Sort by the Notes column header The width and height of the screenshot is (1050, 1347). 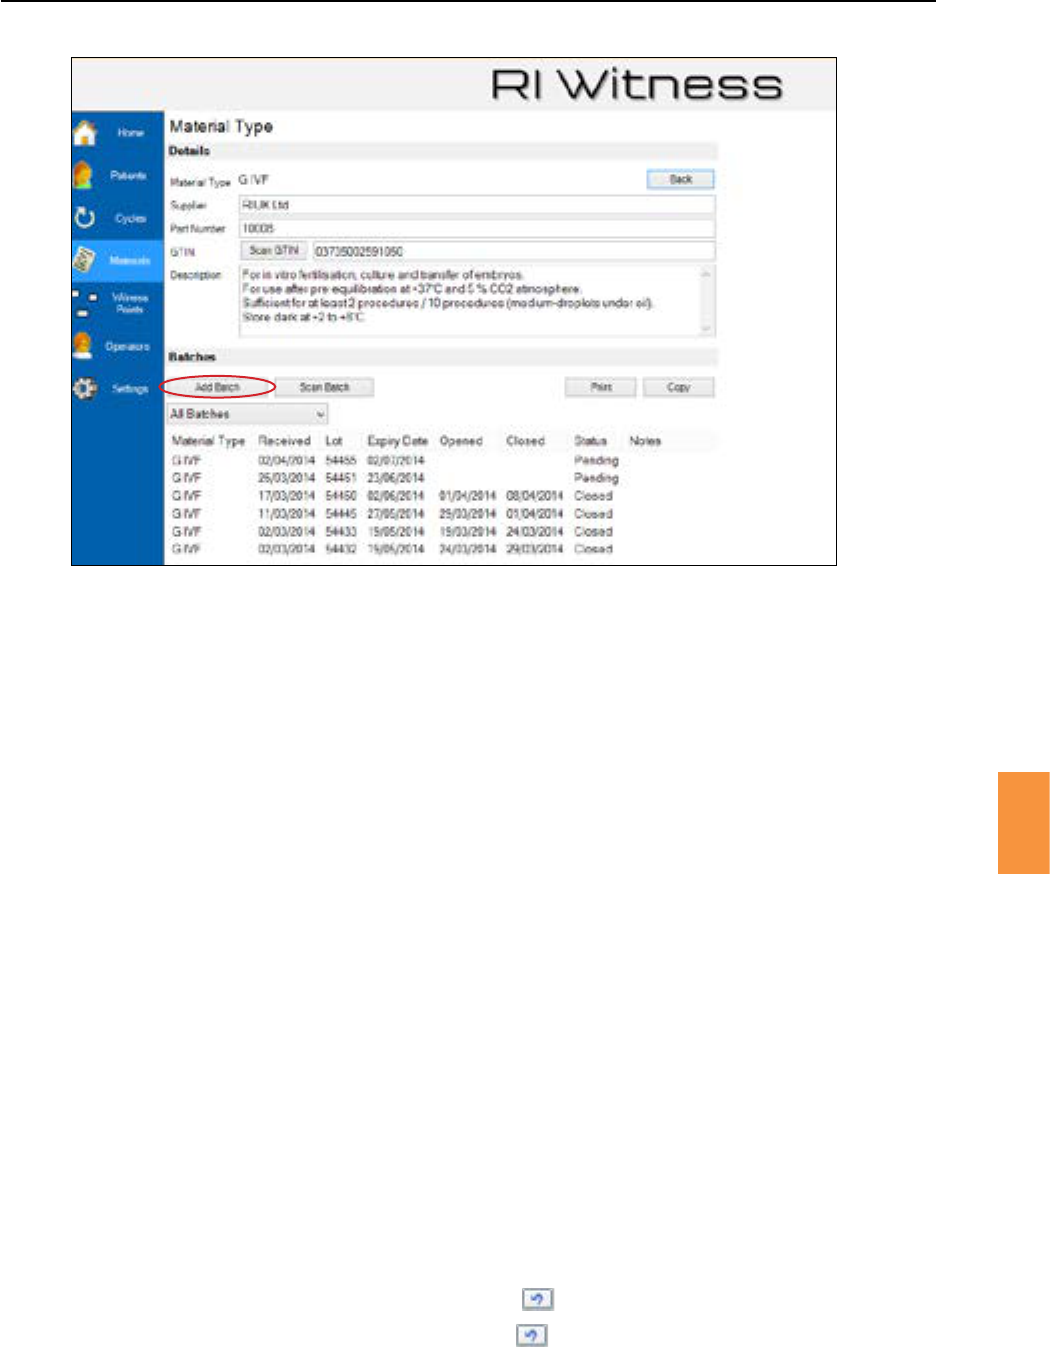coord(645,441)
